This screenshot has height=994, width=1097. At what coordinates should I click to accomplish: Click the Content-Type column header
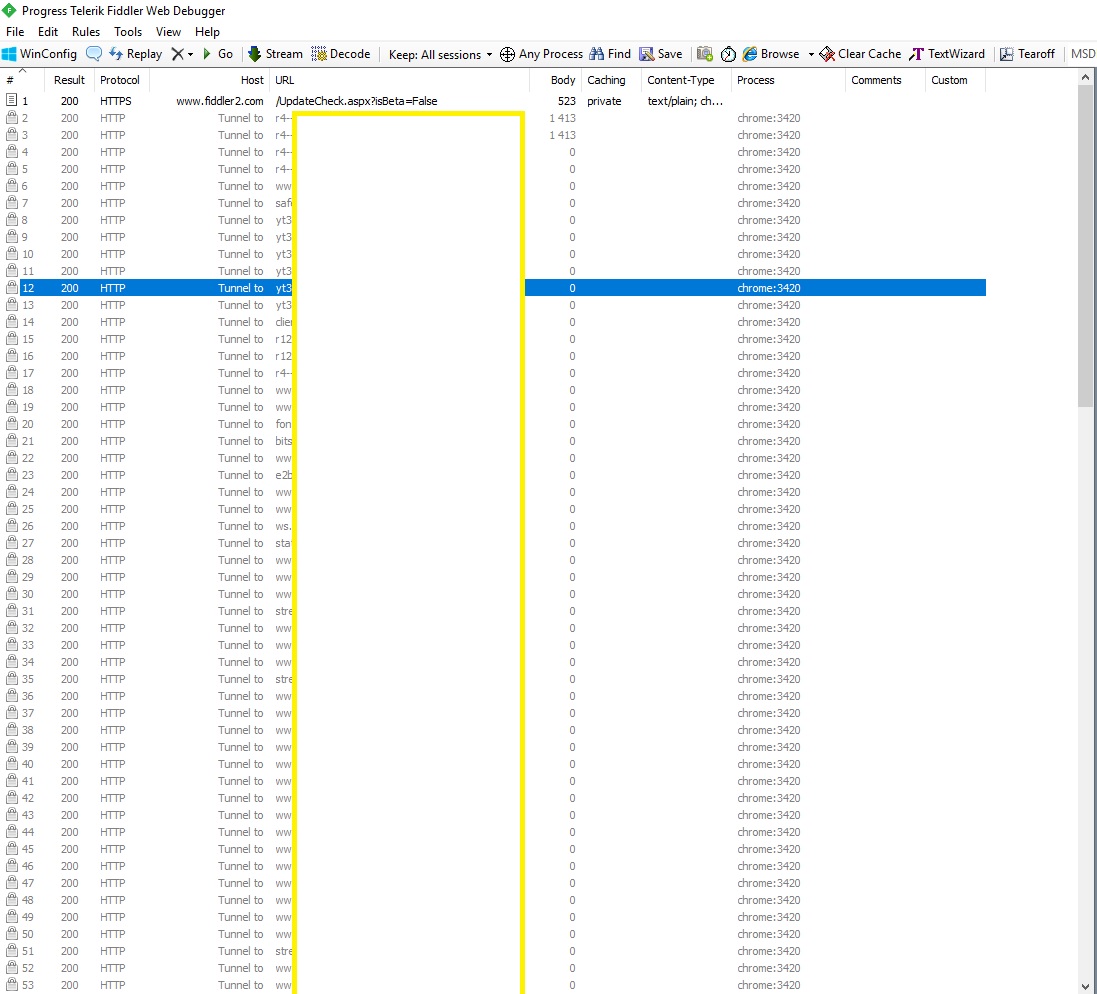686,80
